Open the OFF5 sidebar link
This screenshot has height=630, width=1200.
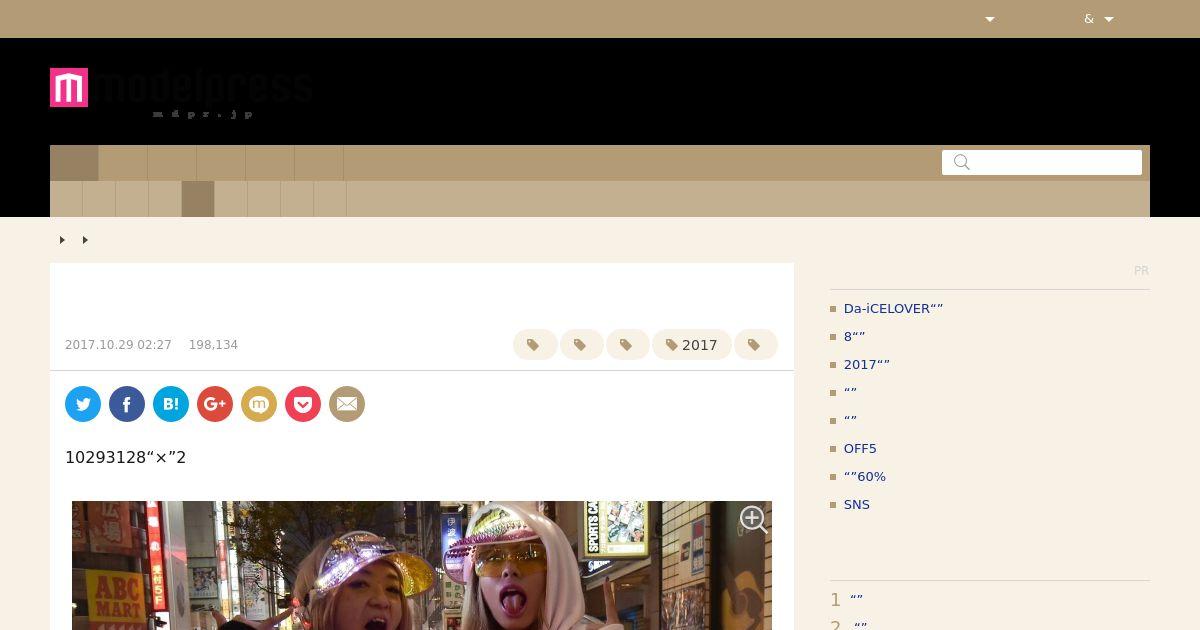(x=860, y=449)
